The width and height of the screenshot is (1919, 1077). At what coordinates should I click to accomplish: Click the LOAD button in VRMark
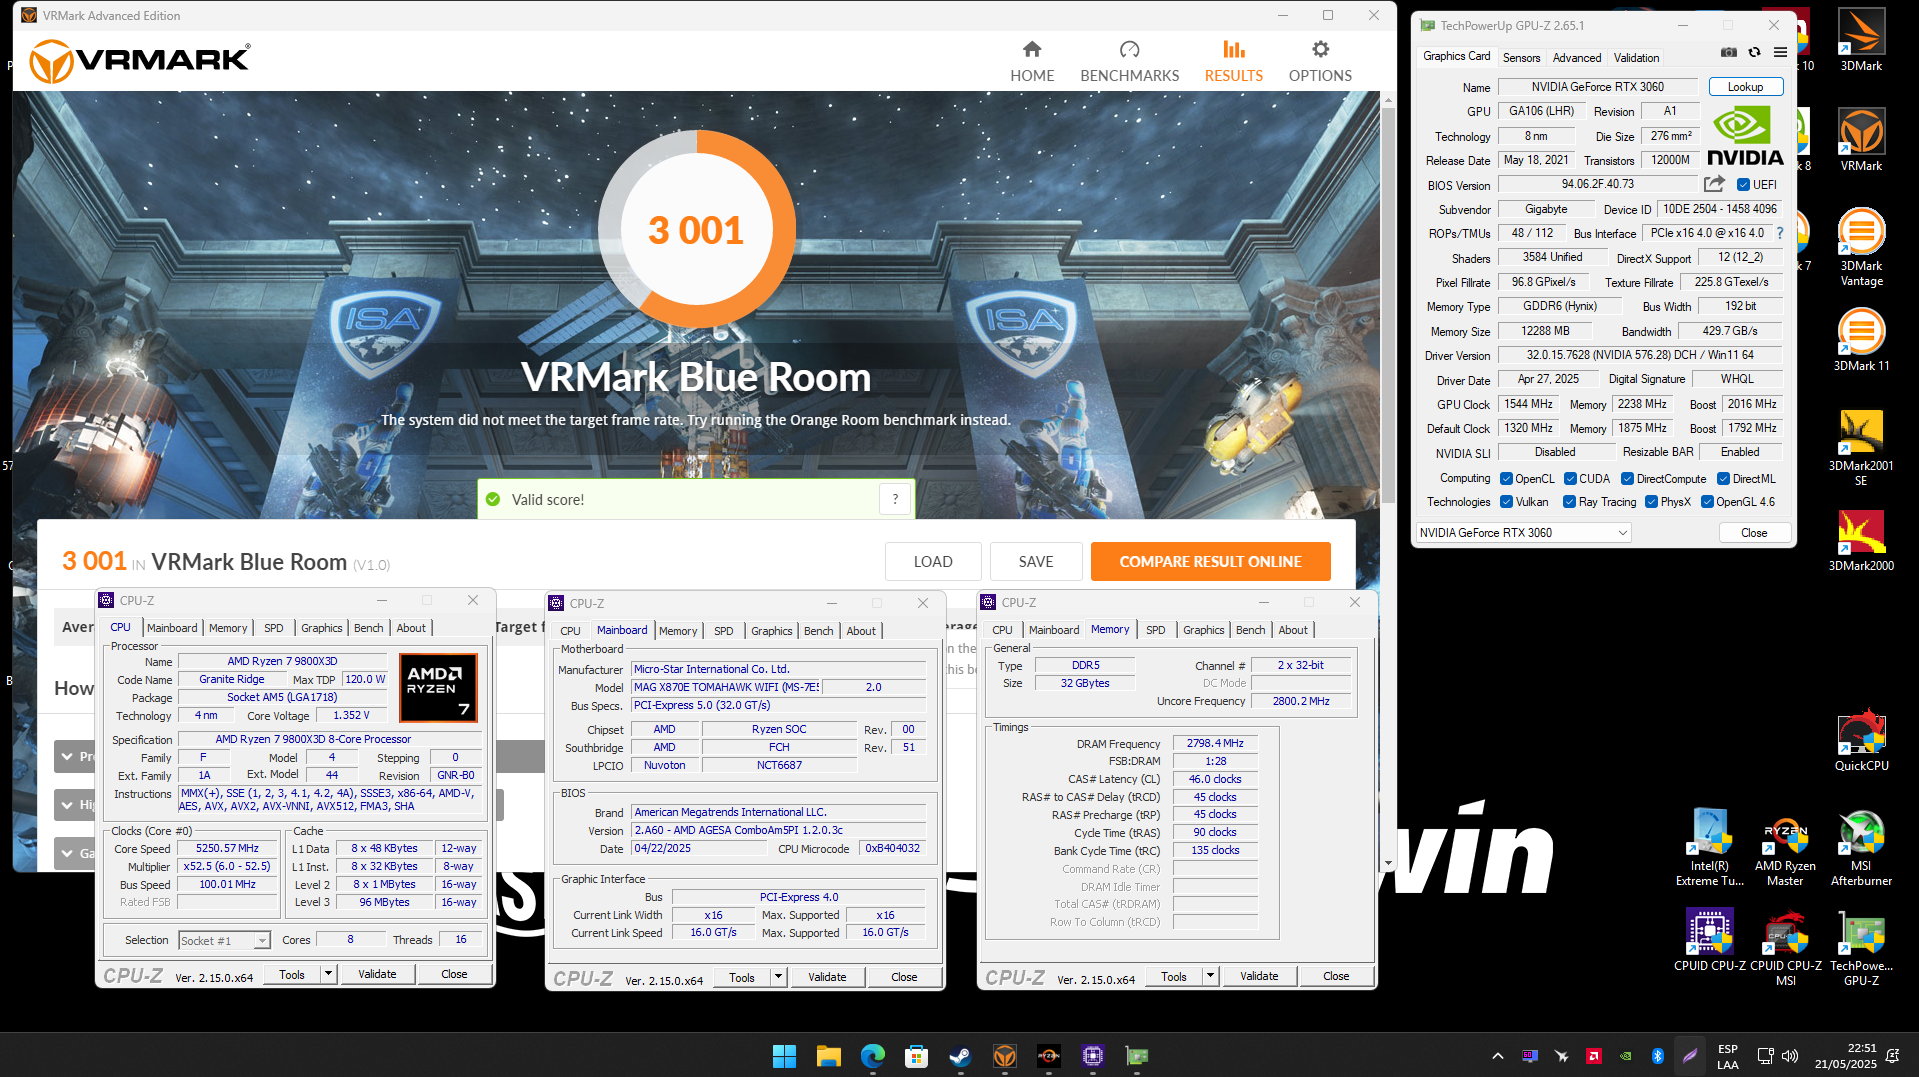tap(932, 562)
